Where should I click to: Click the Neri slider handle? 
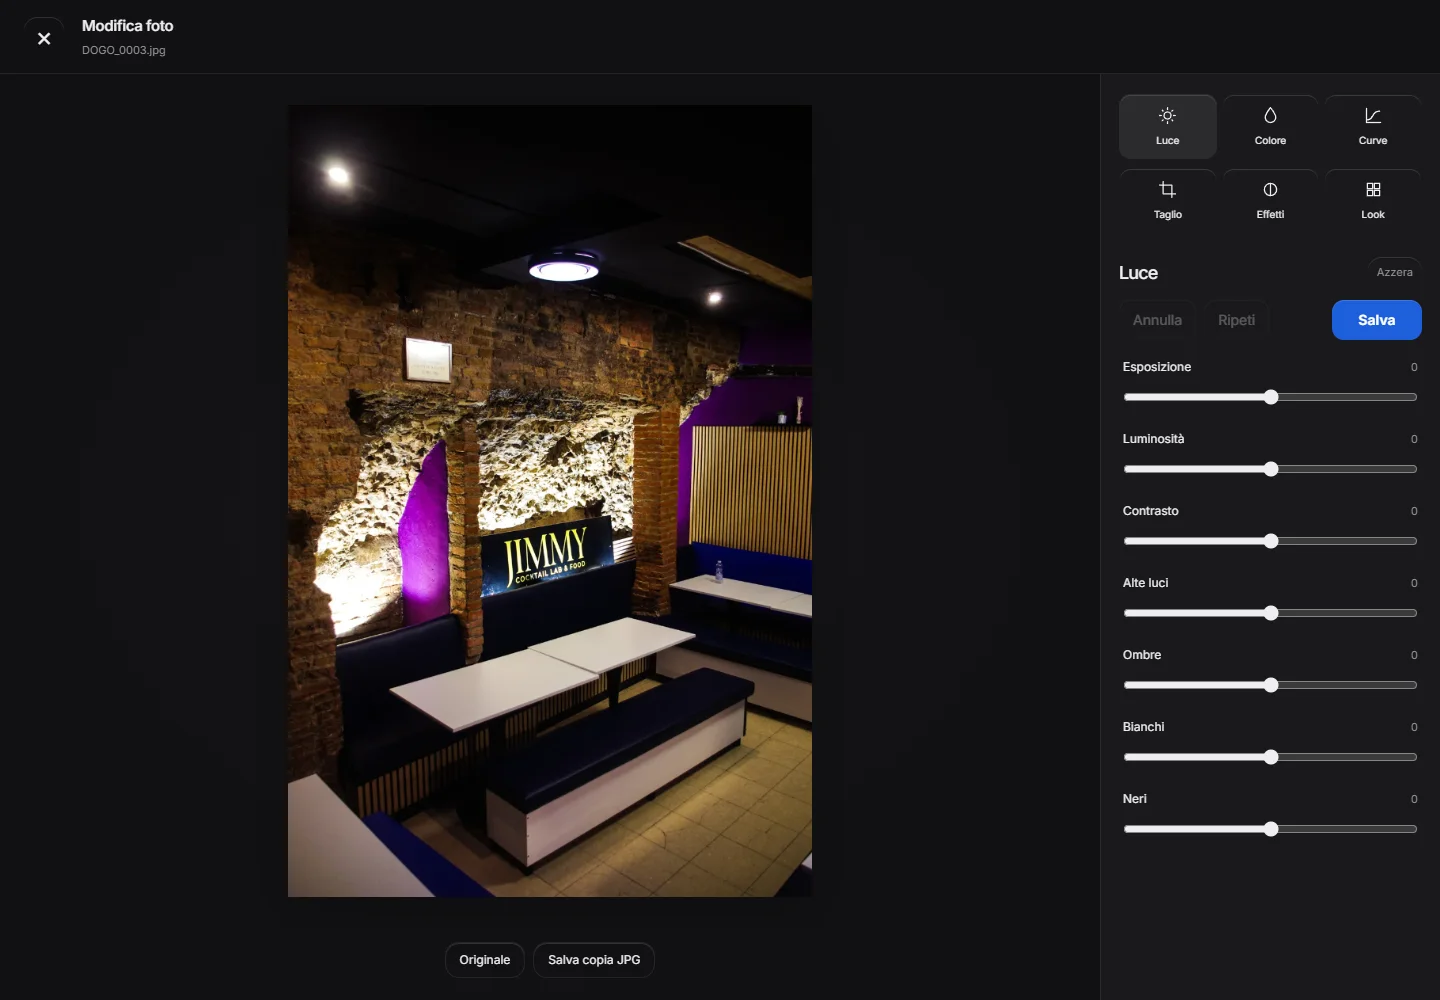(1271, 829)
